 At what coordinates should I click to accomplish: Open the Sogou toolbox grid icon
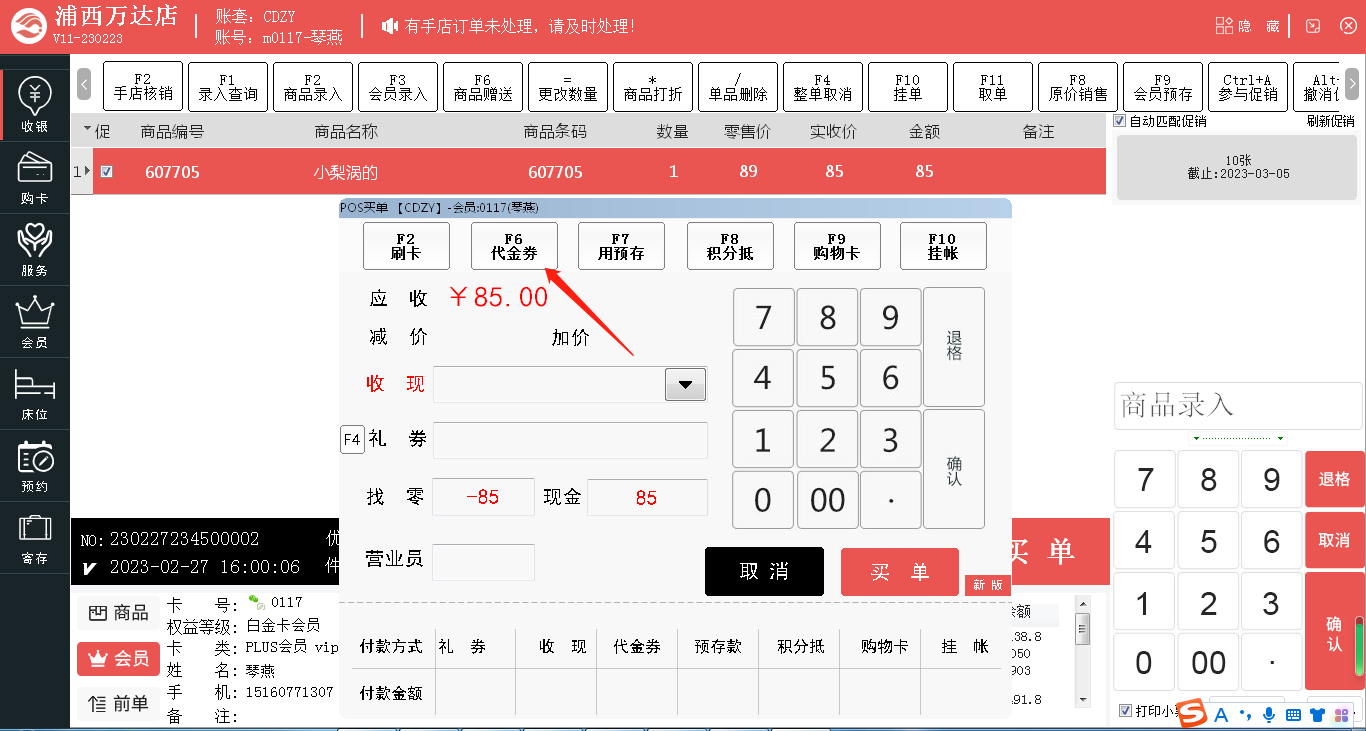[1341, 714]
